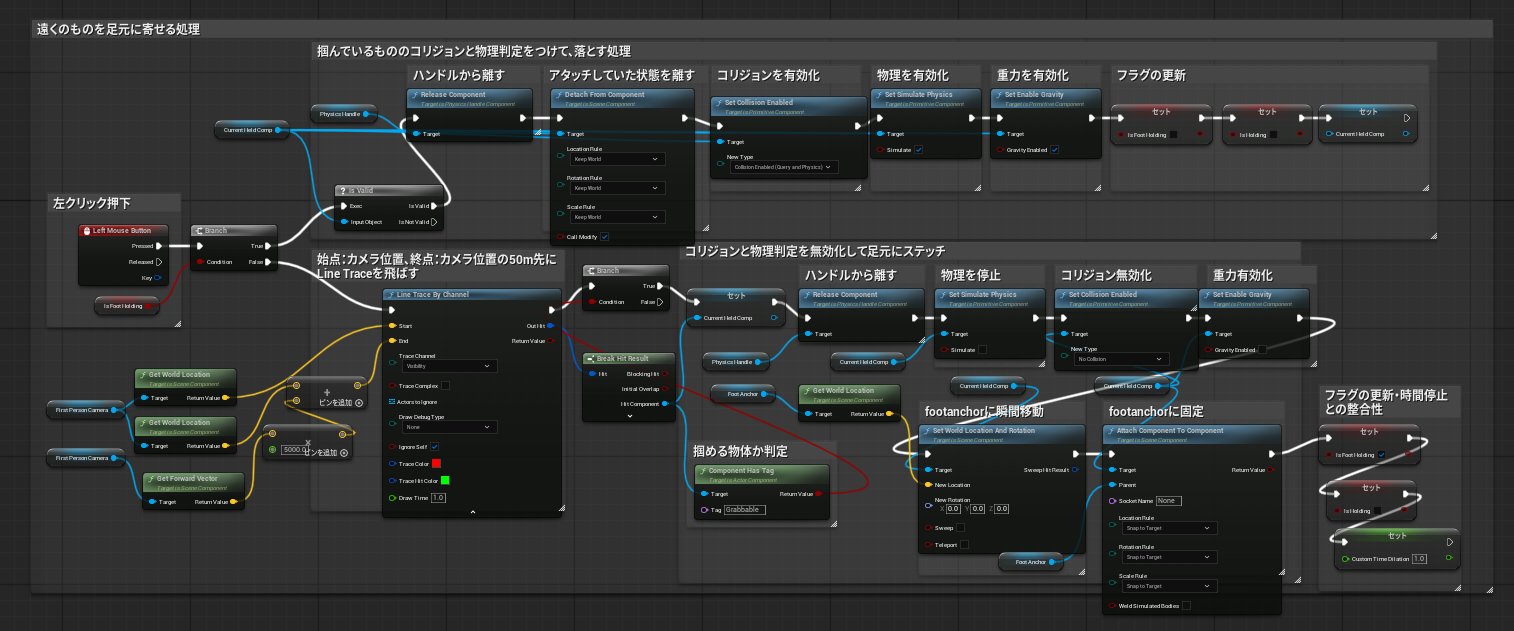Viewport: 1514px width, 631px height.
Task: Uncheck the Ignore Self checkbox
Action: pyautogui.click(x=435, y=447)
